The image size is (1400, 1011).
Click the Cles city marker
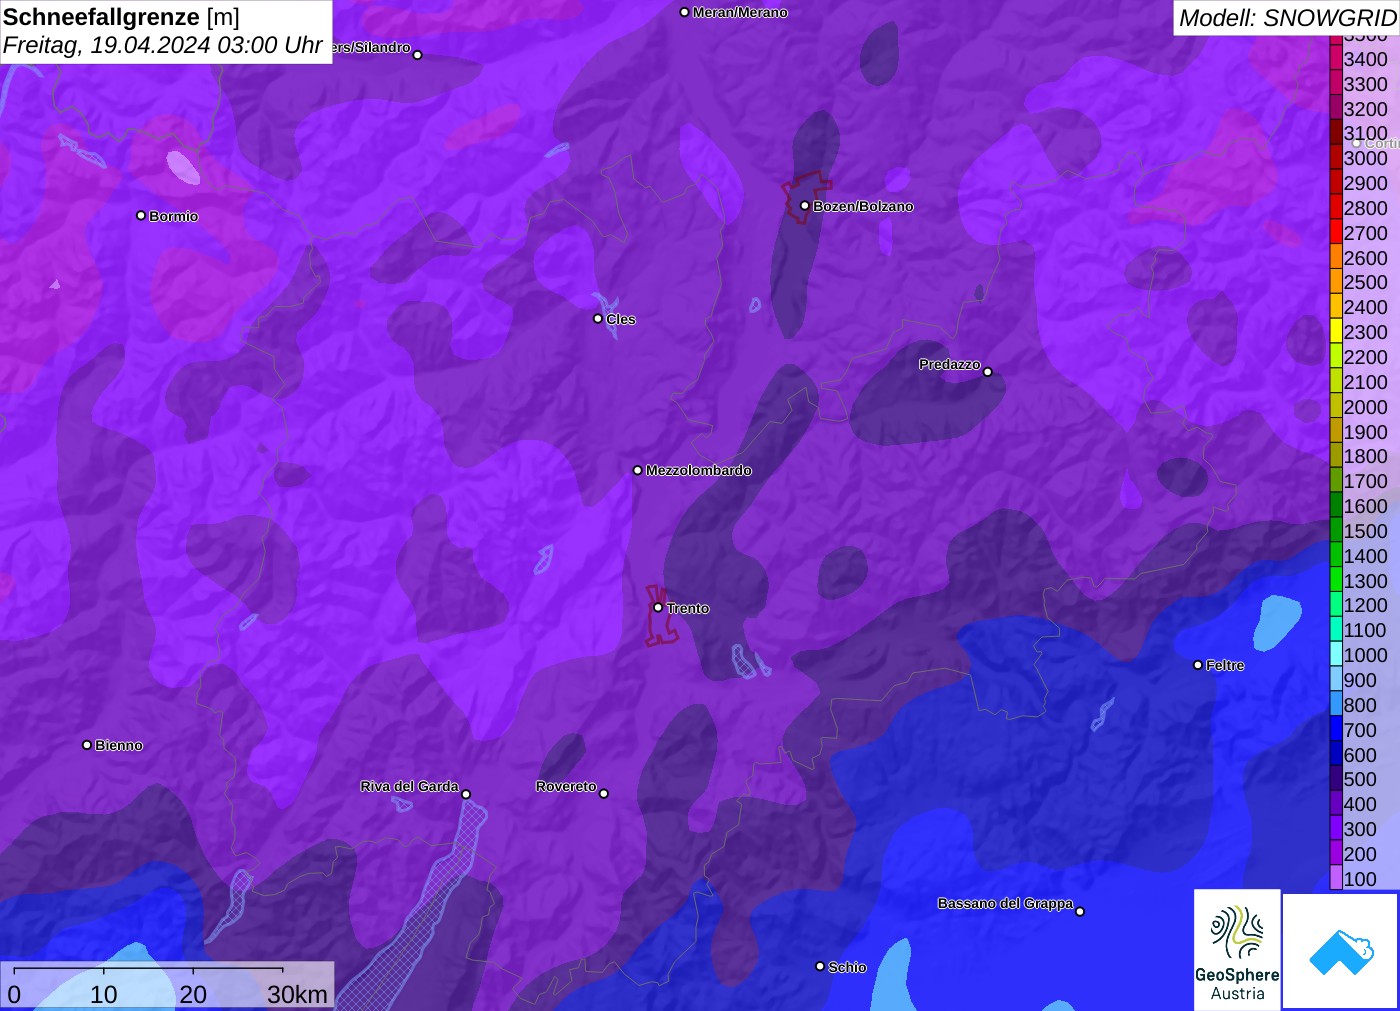click(x=598, y=319)
